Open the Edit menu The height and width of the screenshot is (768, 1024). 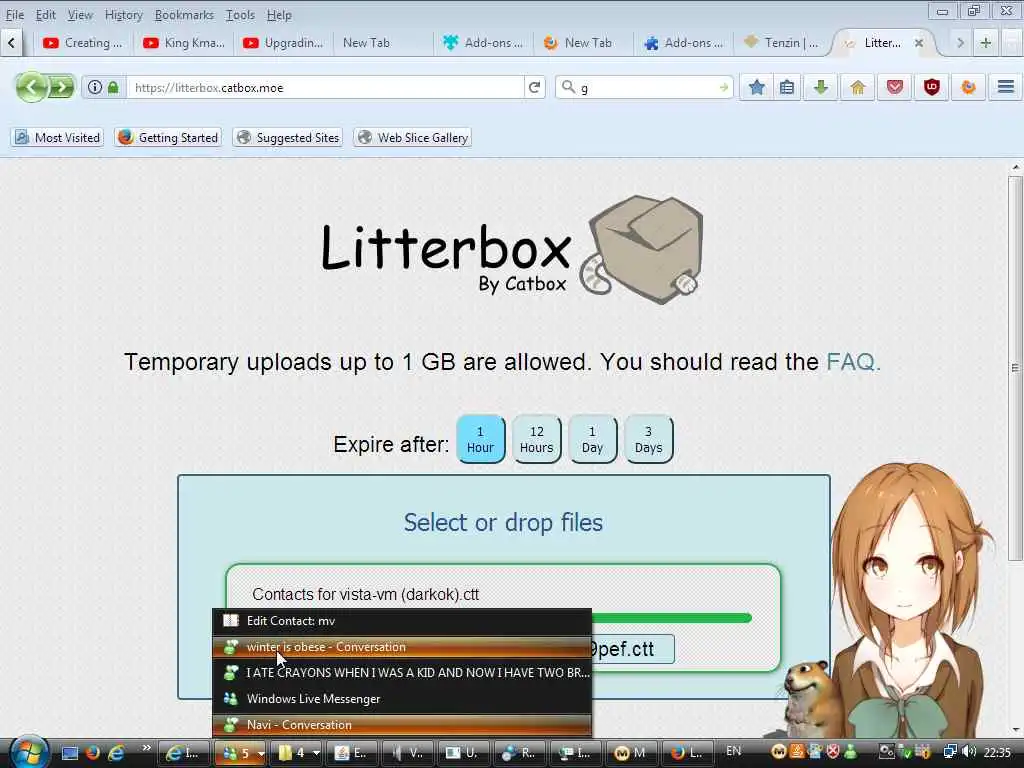[x=45, y=14]
